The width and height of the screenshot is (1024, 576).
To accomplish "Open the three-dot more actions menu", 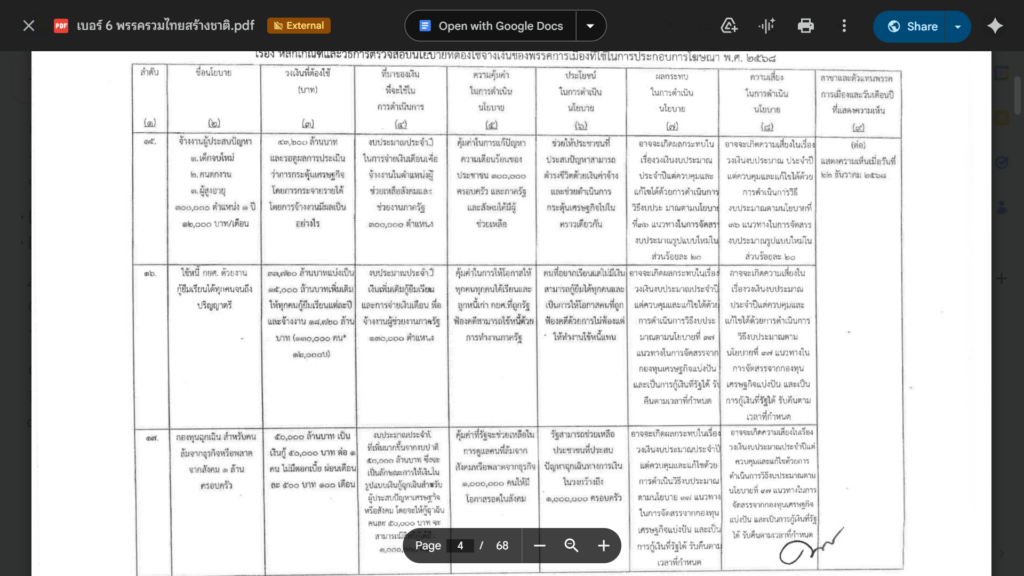I will (x=844, y=26).
